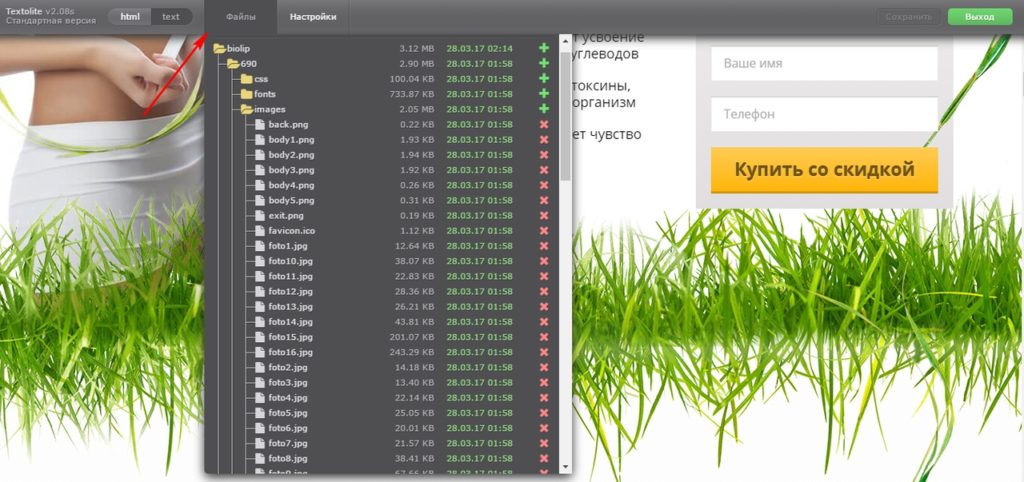
Task: Switch editor to html mode
Action: tap(129, 16)
